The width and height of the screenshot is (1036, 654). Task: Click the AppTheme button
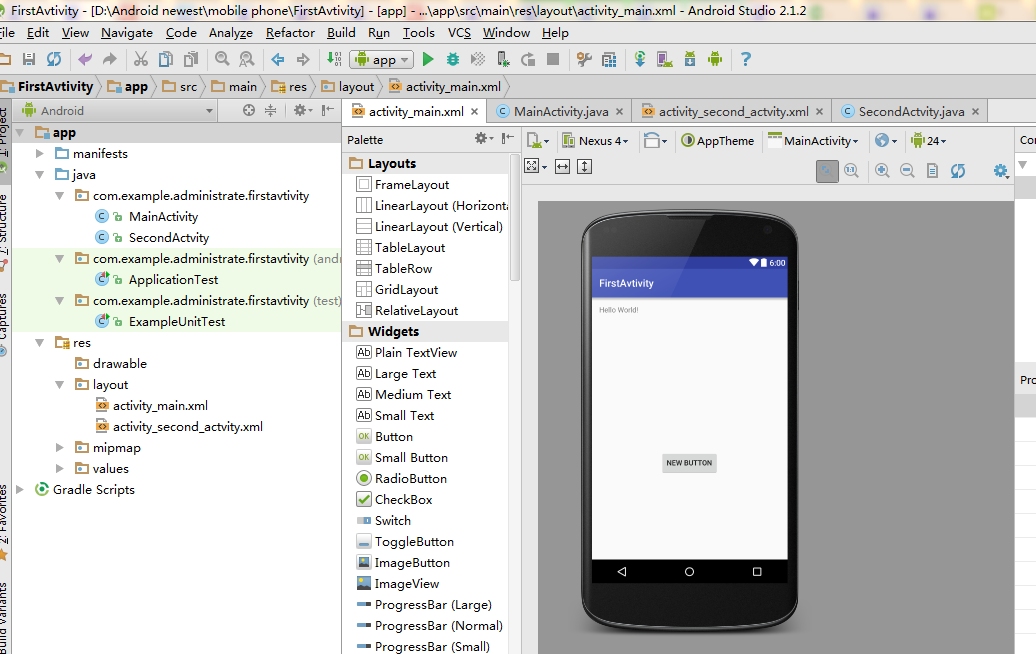(x=718, y=141)
